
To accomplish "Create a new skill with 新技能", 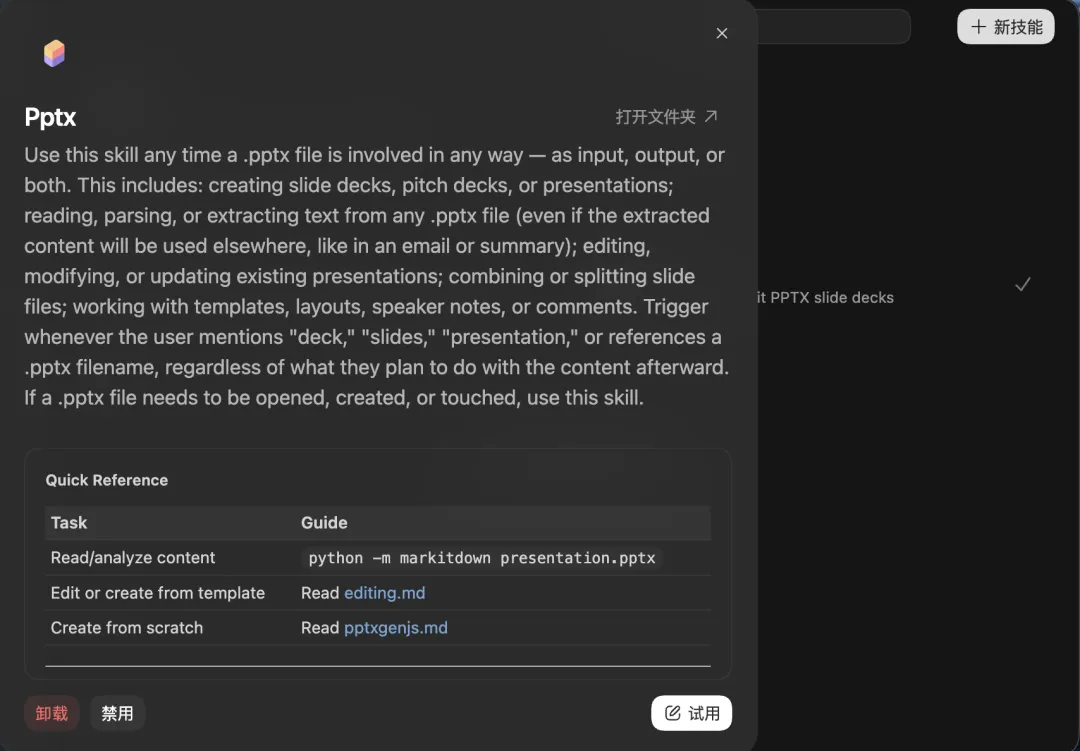I will click(x=1006, y=27).
